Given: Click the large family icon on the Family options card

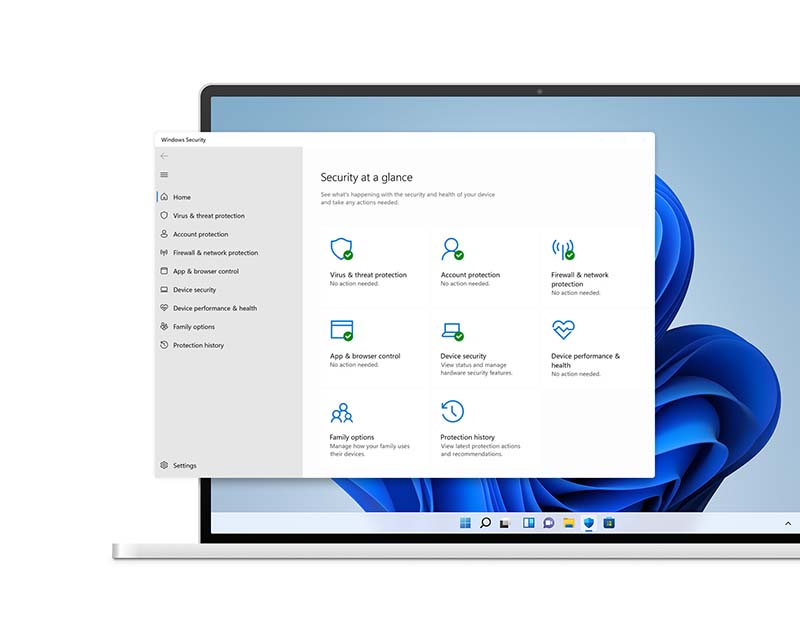Looking at the screenshot, I should tap(342, 413).
